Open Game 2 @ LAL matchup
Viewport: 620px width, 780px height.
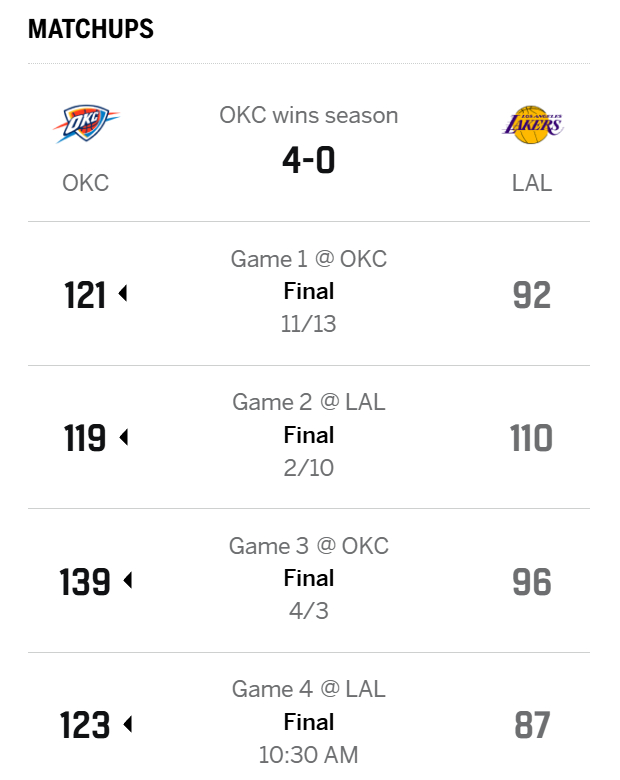pos(309,402)
